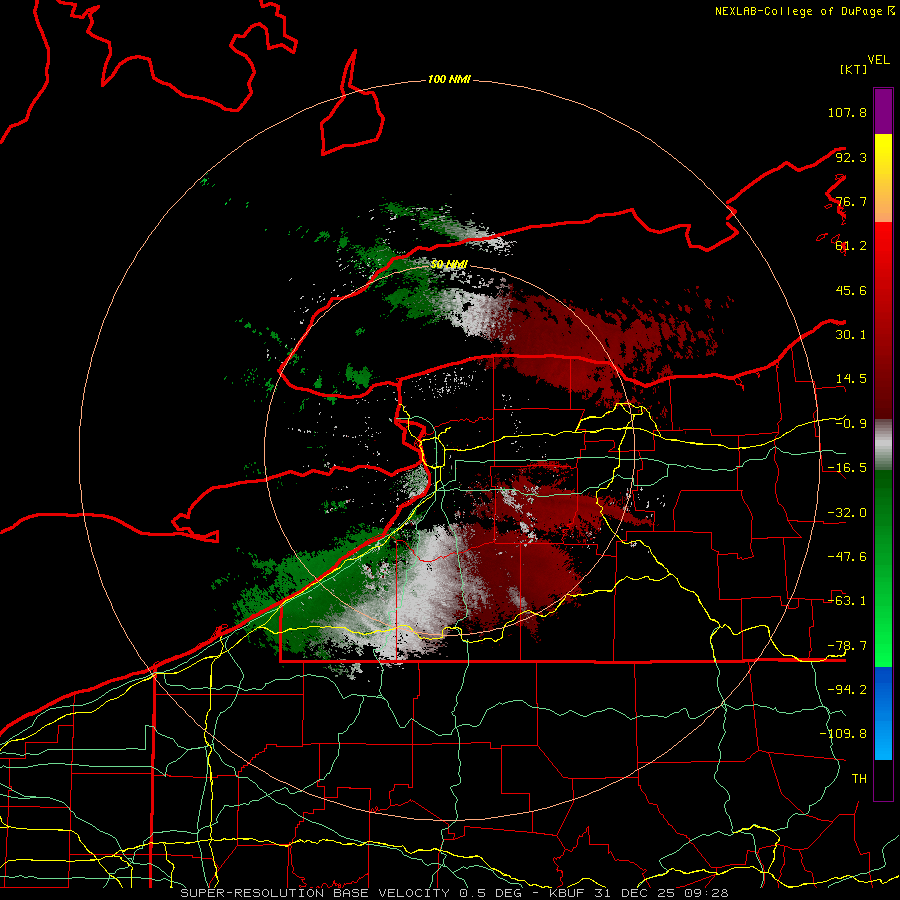Screen dimensions: 900x900
Task: Click the 50 NMI range ring label
Action: point(449,265)
